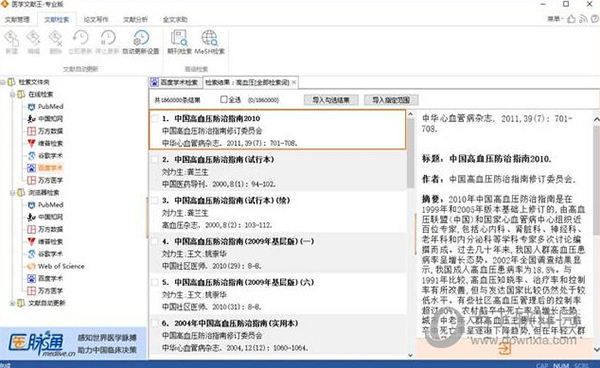This screenshot has width=600, height=368.
Task: Click the help question-mark icon
Action: pyautogui.click(x=595, y=19)
